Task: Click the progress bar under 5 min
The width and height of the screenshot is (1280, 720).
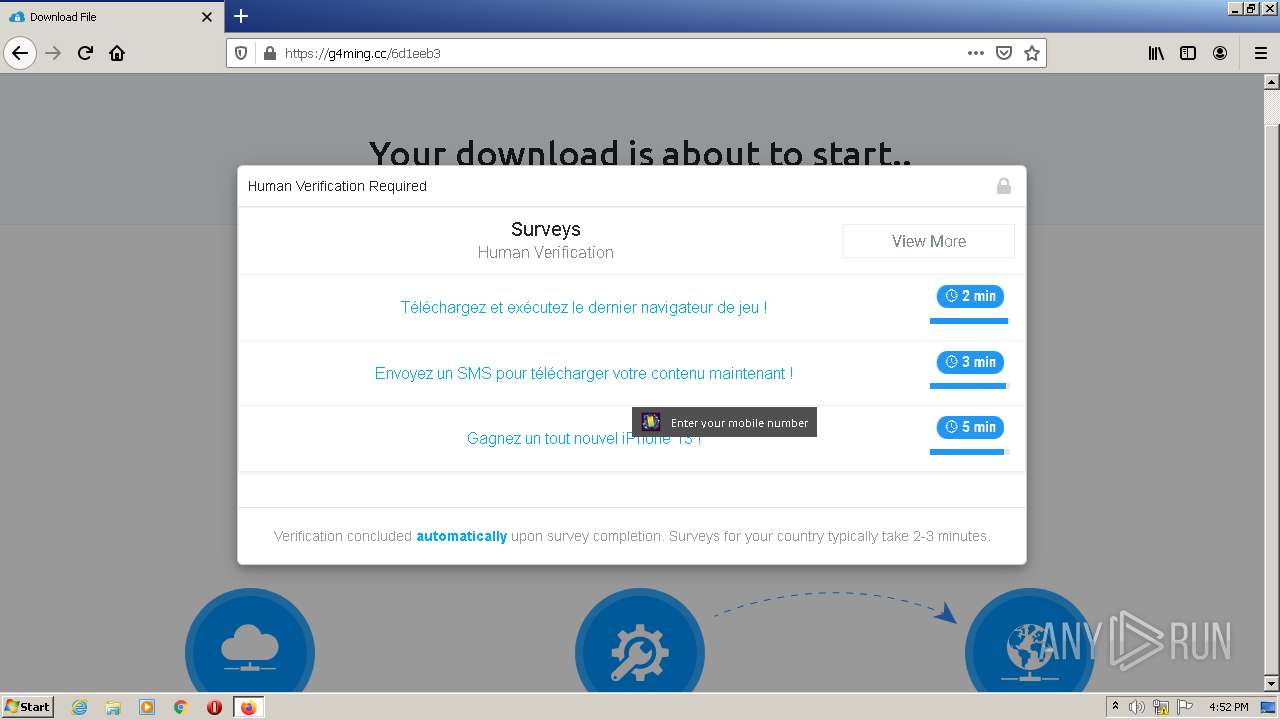Action: coord(969,452)
